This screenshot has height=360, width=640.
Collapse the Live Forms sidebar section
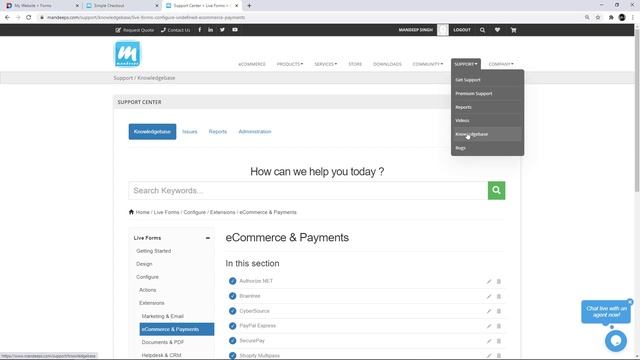coord(208,238)
